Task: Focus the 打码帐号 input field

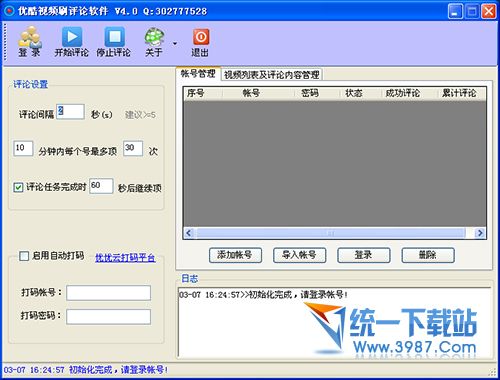Action: pyautogui.click(x=108, y=293)
